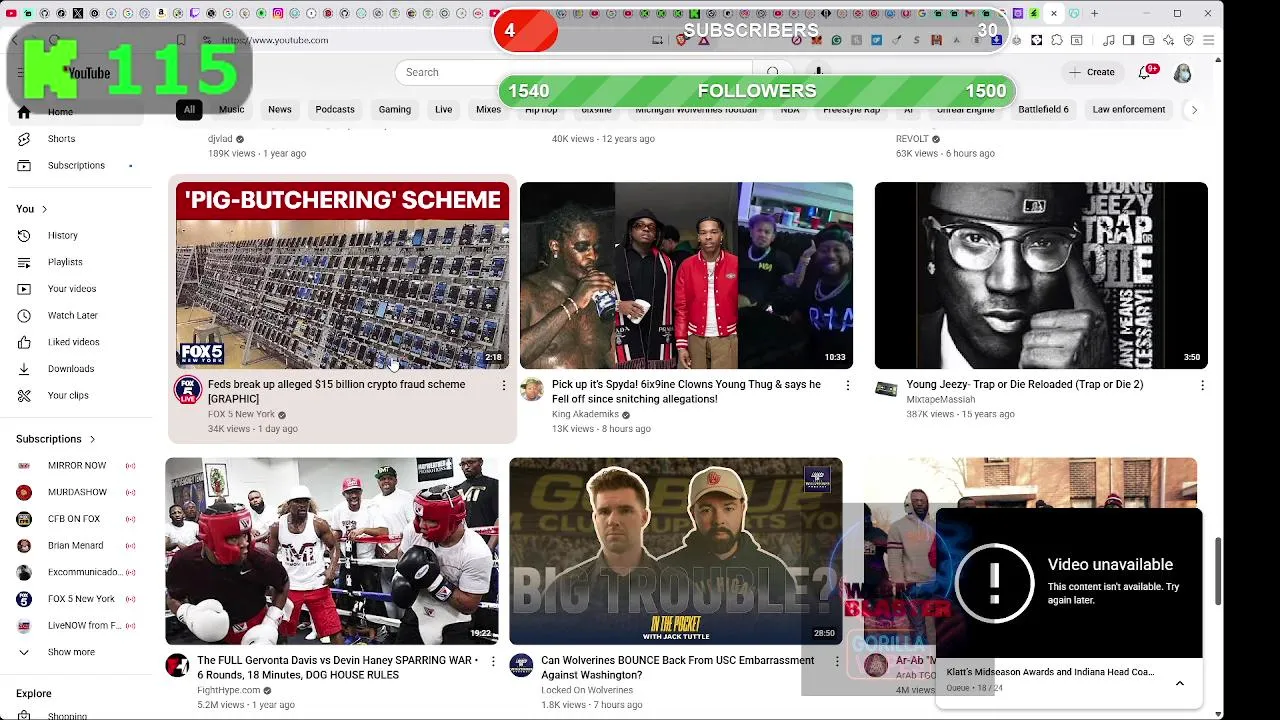Image resolution: width=1280 pixels, height=720 pixels.
Task: Open more options for the Gervonta Davis video
Action: coord(492,661)
